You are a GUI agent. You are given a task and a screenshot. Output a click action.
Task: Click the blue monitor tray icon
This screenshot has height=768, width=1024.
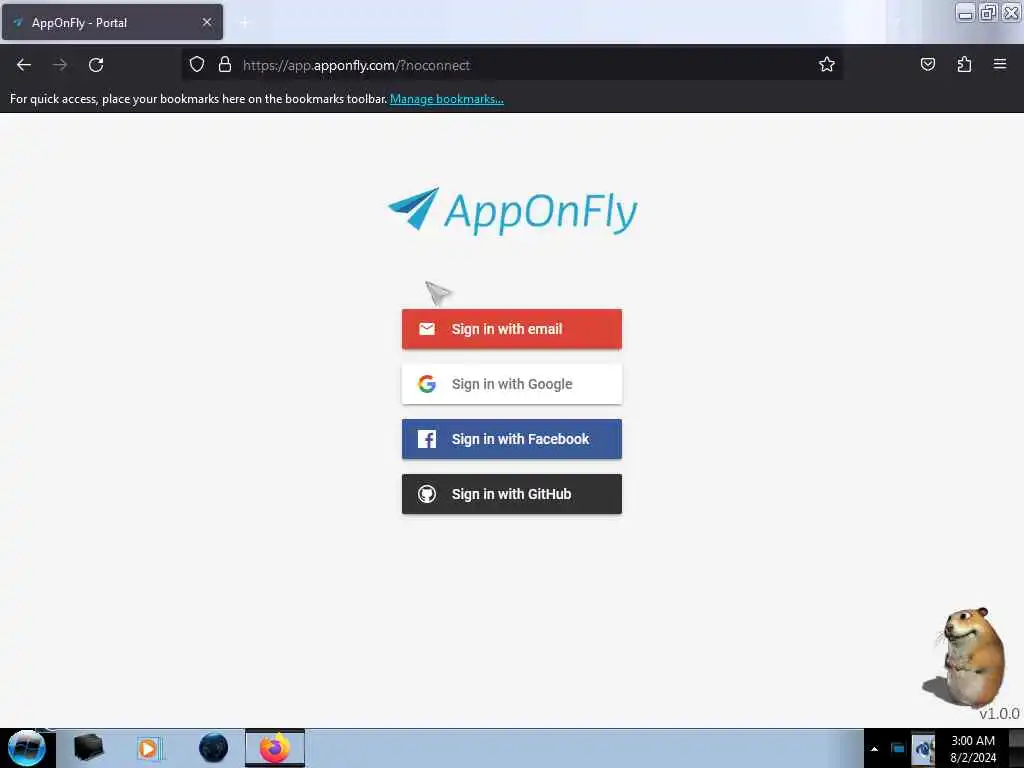coord(898,749)
